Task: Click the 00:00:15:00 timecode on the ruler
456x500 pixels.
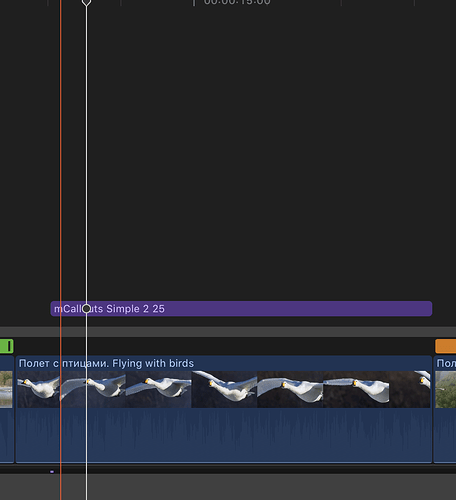Action: coord(237,2)
